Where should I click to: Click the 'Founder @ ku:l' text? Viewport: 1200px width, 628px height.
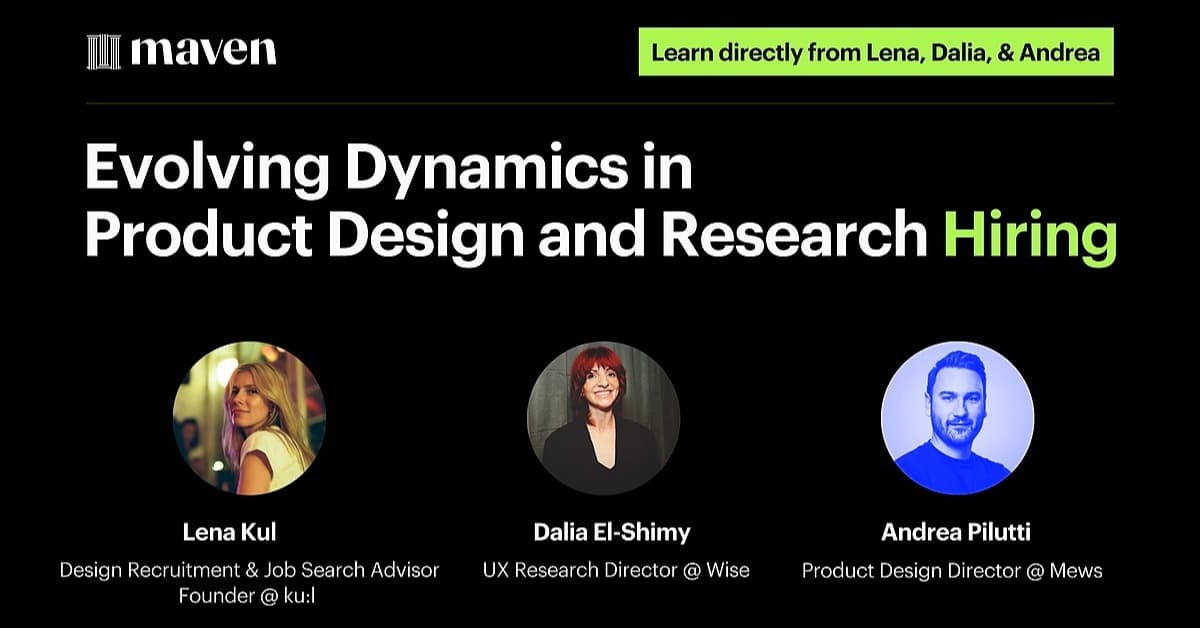(x=249, y=597)
